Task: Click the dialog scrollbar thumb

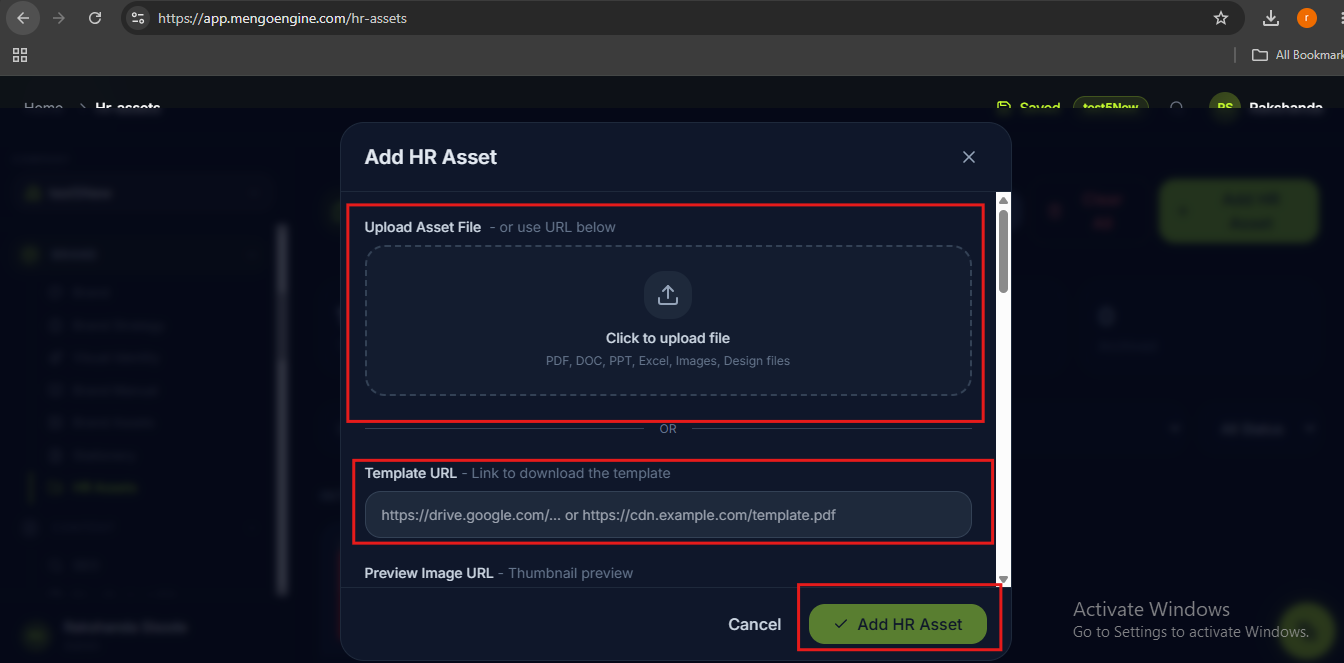Action: [1003, 251]
